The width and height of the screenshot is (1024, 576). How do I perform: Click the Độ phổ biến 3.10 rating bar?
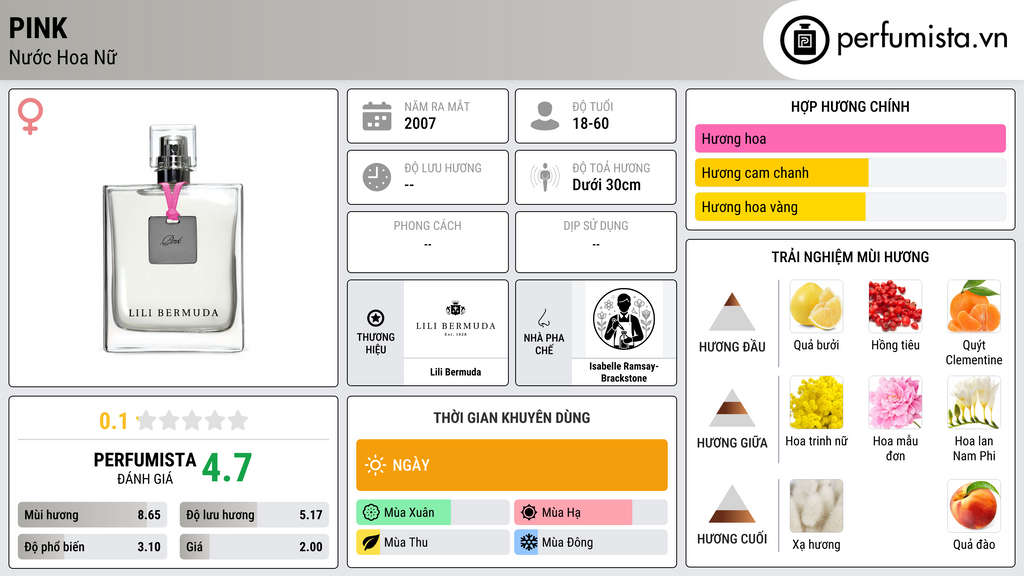[x=92, y=547]
